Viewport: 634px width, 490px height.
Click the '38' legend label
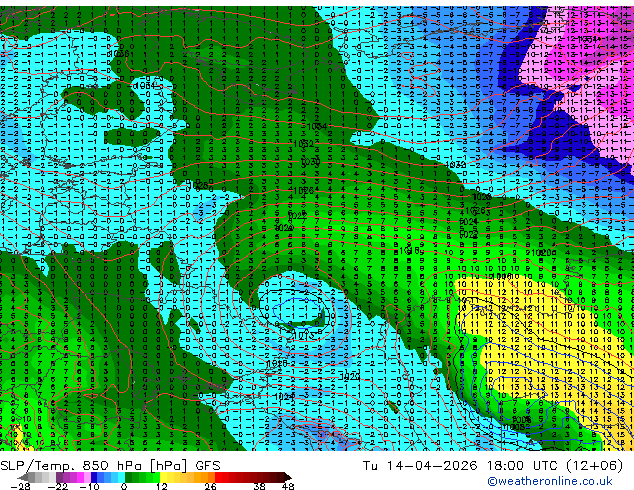pyautogui.click(x=260, y=486)
